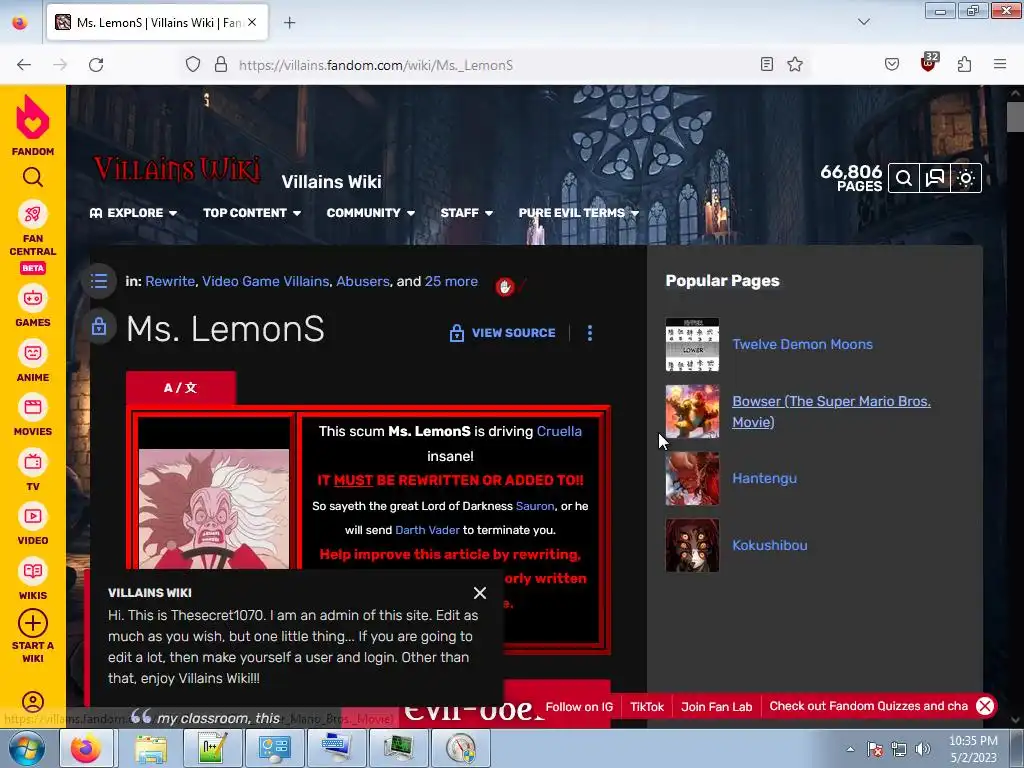Open File Explorer on the taskbar
Screen dimensions: 1024x768
pos(151,748)
